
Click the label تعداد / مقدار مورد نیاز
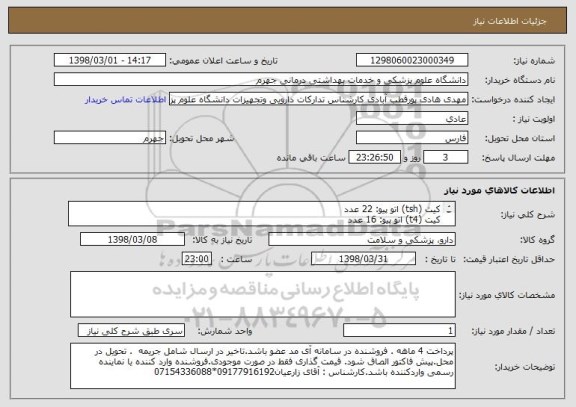point(513,331)
